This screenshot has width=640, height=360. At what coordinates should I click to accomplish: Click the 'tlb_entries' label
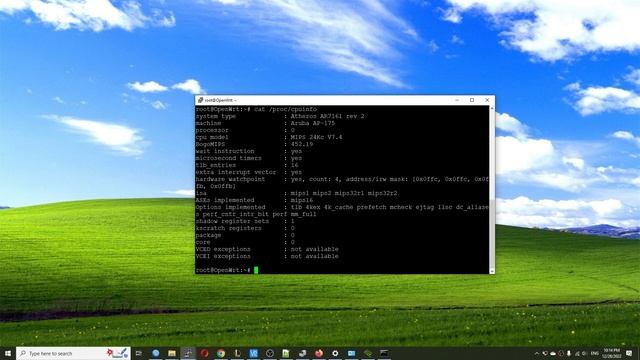click(216, 165)
